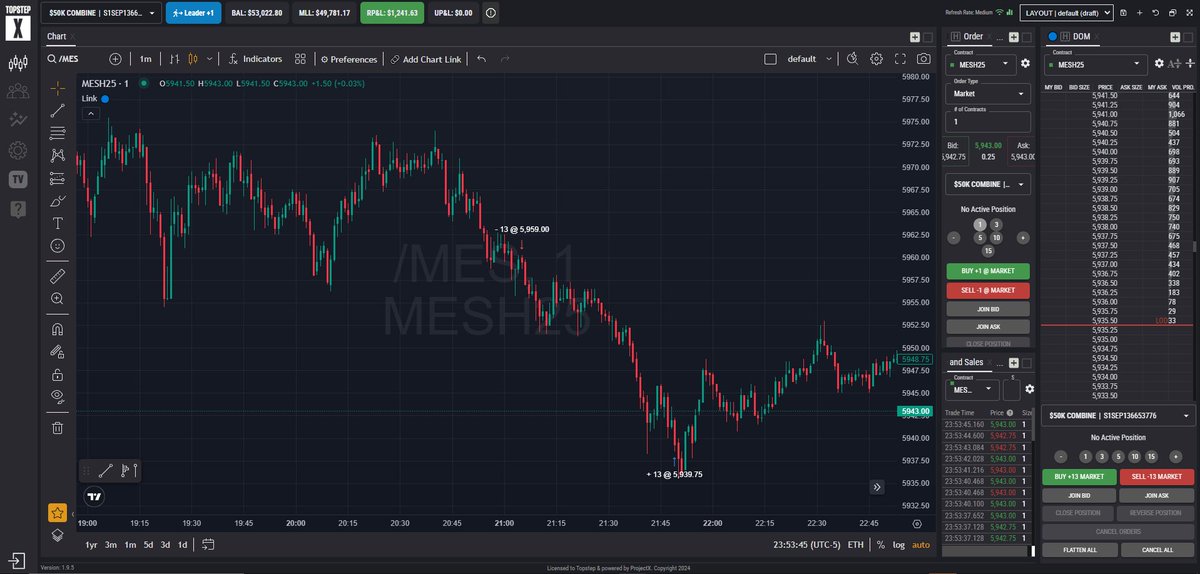Click BUY +13 MARKET in DOM
The image size is (1200, 574).
[1079, 477]
